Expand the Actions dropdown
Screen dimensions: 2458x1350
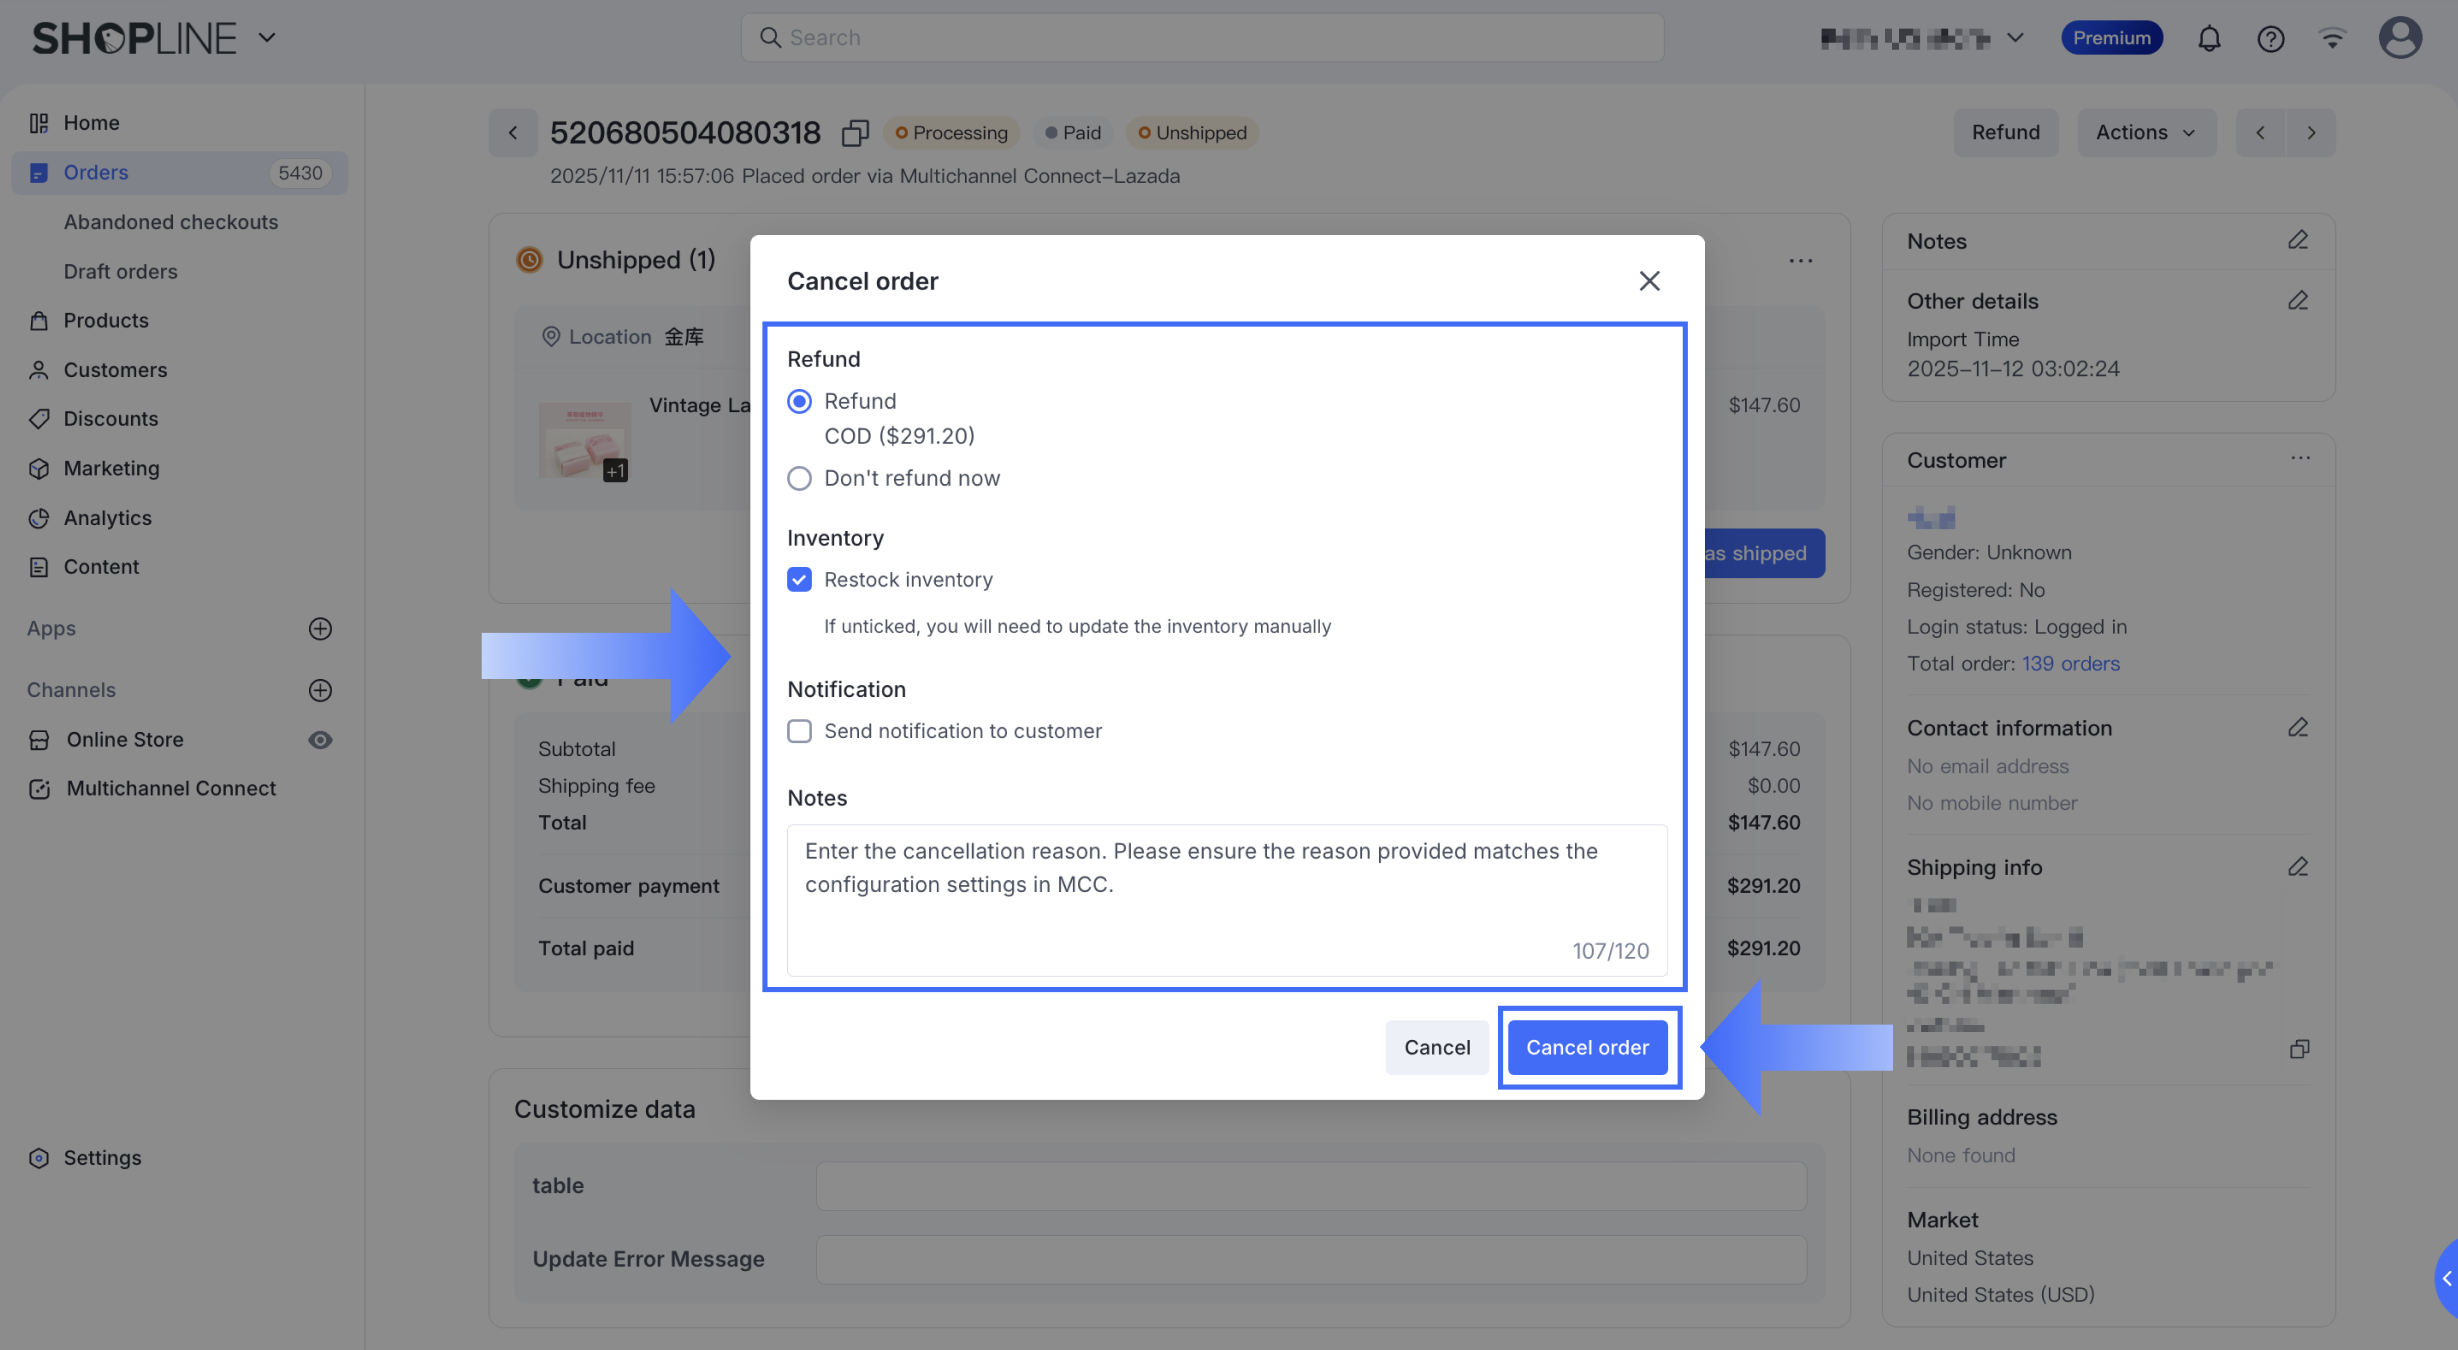pyautogui.click(x=2146, y=132)
